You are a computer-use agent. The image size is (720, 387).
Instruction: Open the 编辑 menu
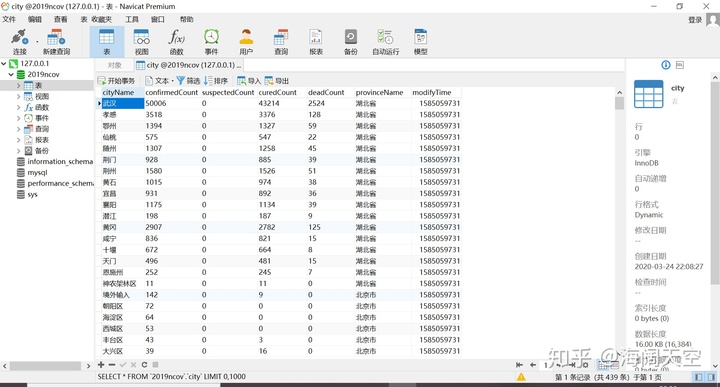[34, 19]
